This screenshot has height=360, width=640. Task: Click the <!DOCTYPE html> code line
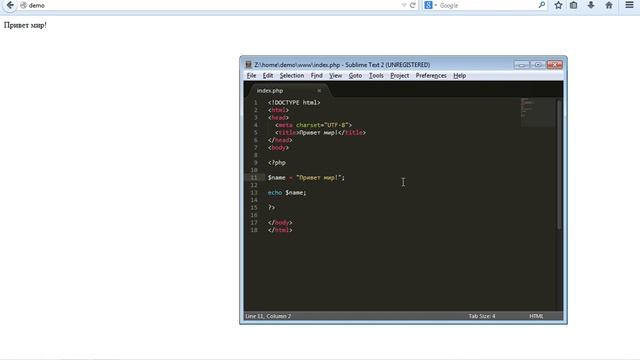coord(294,102)
